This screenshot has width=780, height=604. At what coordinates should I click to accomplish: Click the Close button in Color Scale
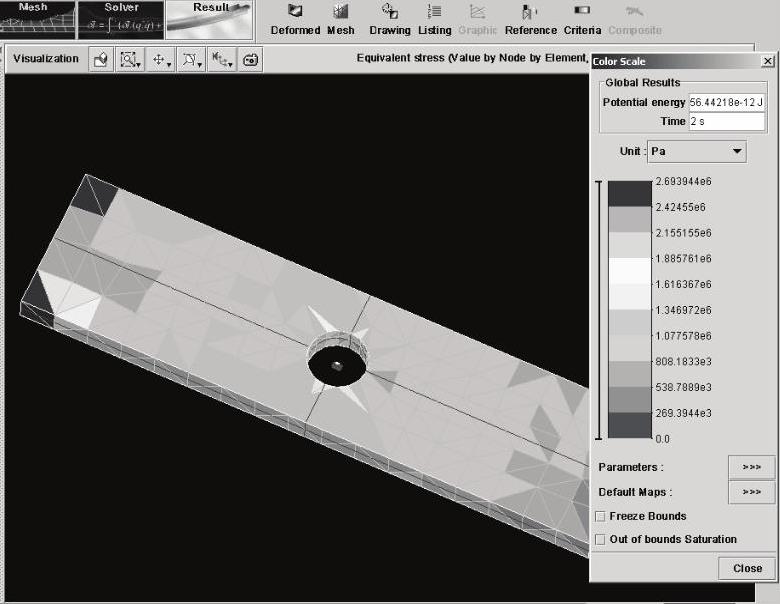[x=747, y=568]
